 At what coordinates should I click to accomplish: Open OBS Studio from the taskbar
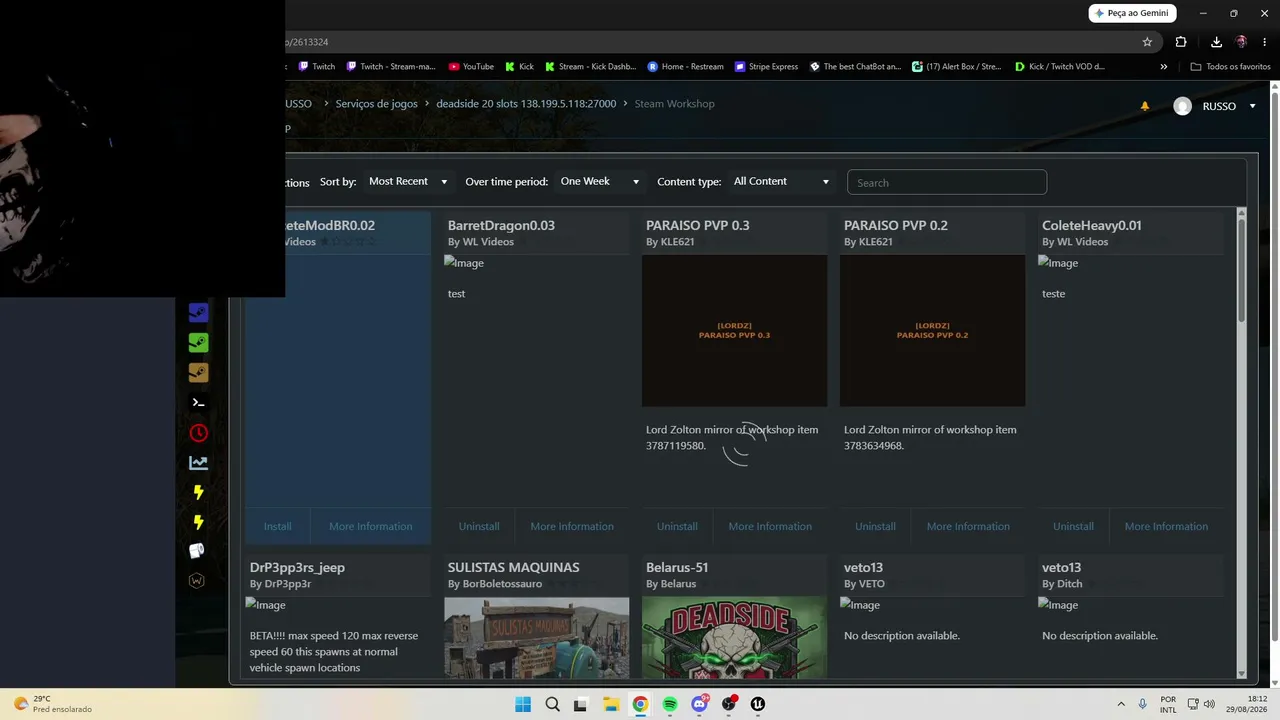[729, 704]
